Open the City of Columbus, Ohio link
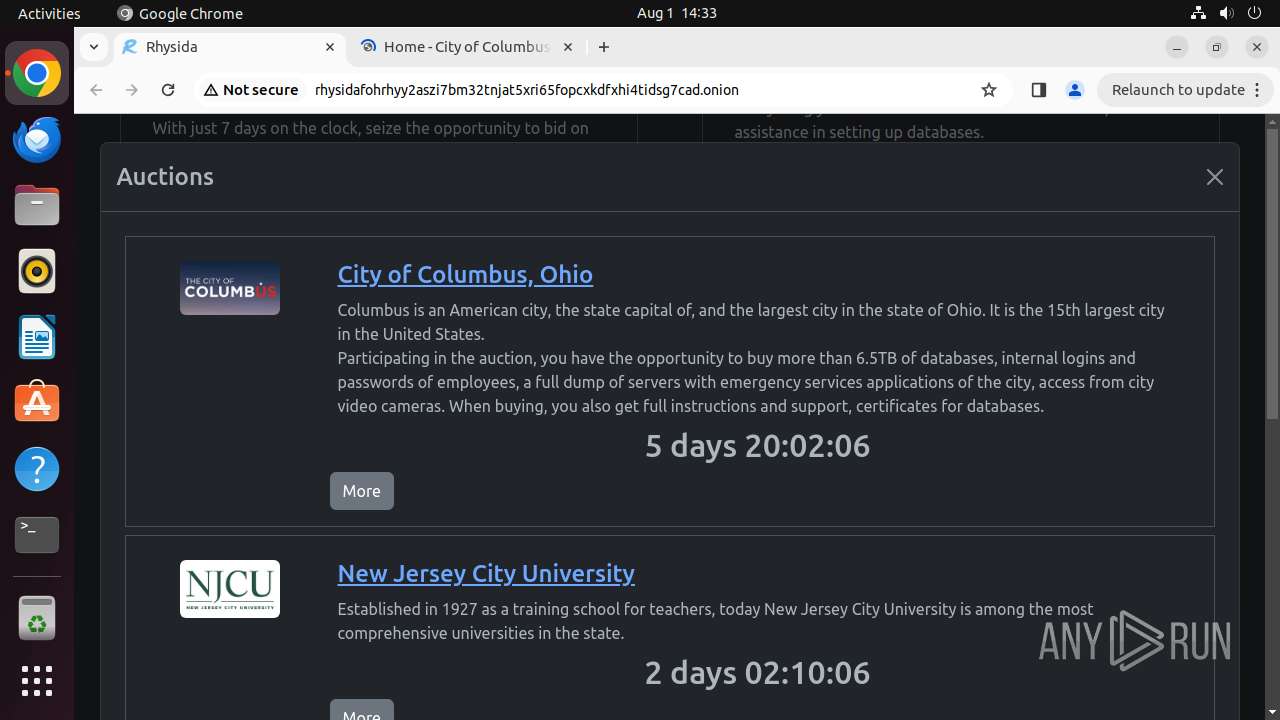Viewport: 1280px width, 720px height. tap(465, 274)
